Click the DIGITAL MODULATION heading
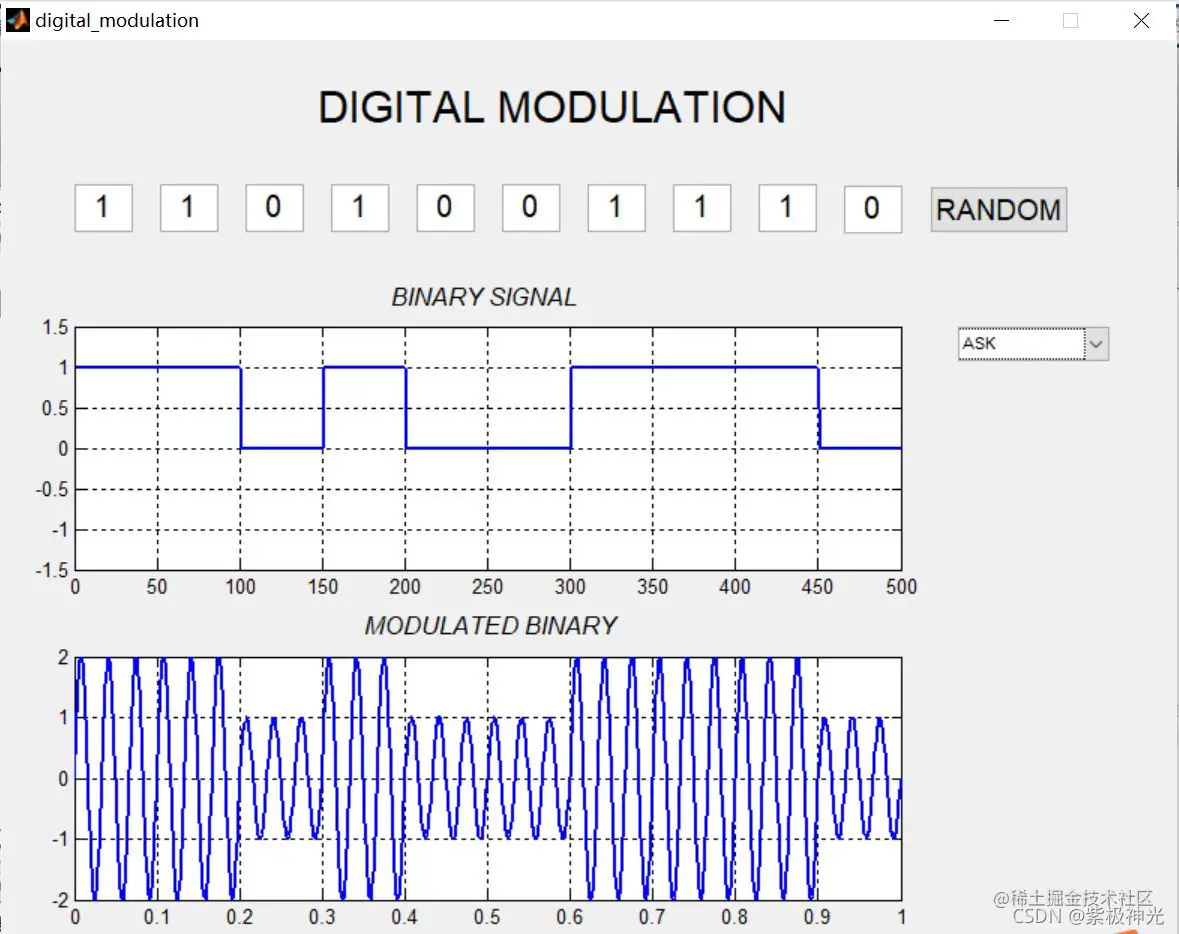 552,107
